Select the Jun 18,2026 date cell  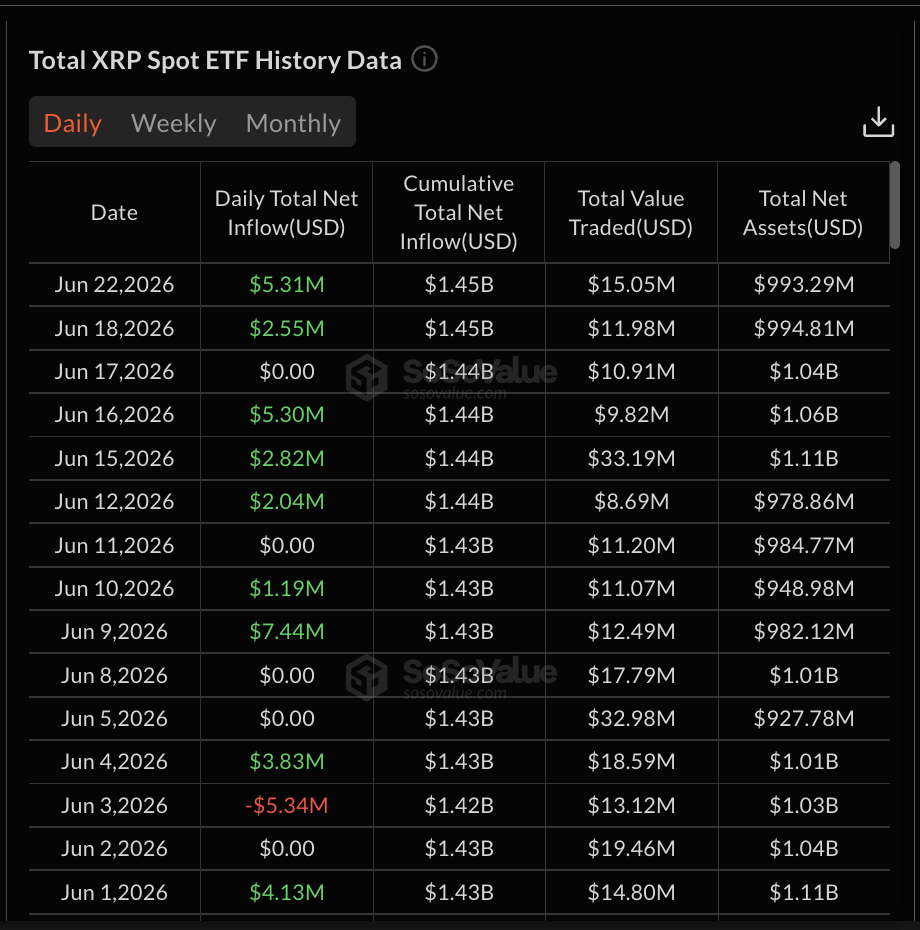[x=114, y=328]
